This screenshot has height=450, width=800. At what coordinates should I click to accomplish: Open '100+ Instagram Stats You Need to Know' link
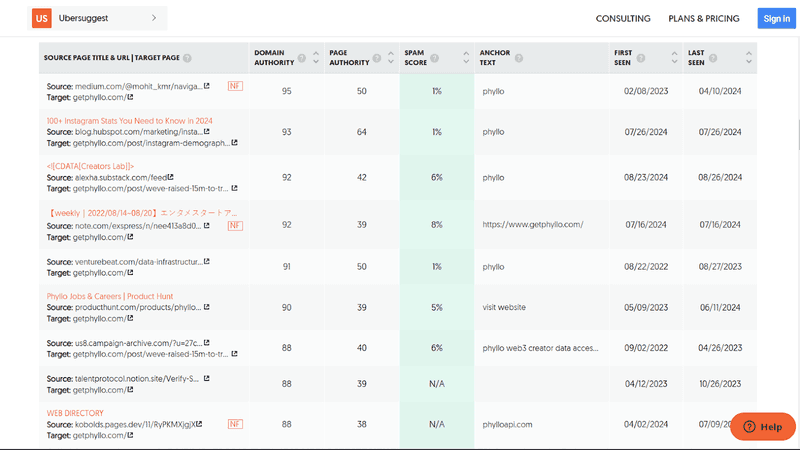point(130,121)
